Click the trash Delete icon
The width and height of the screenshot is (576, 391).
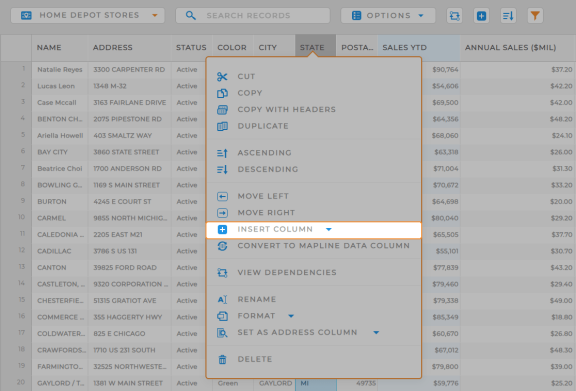point(222,359)
